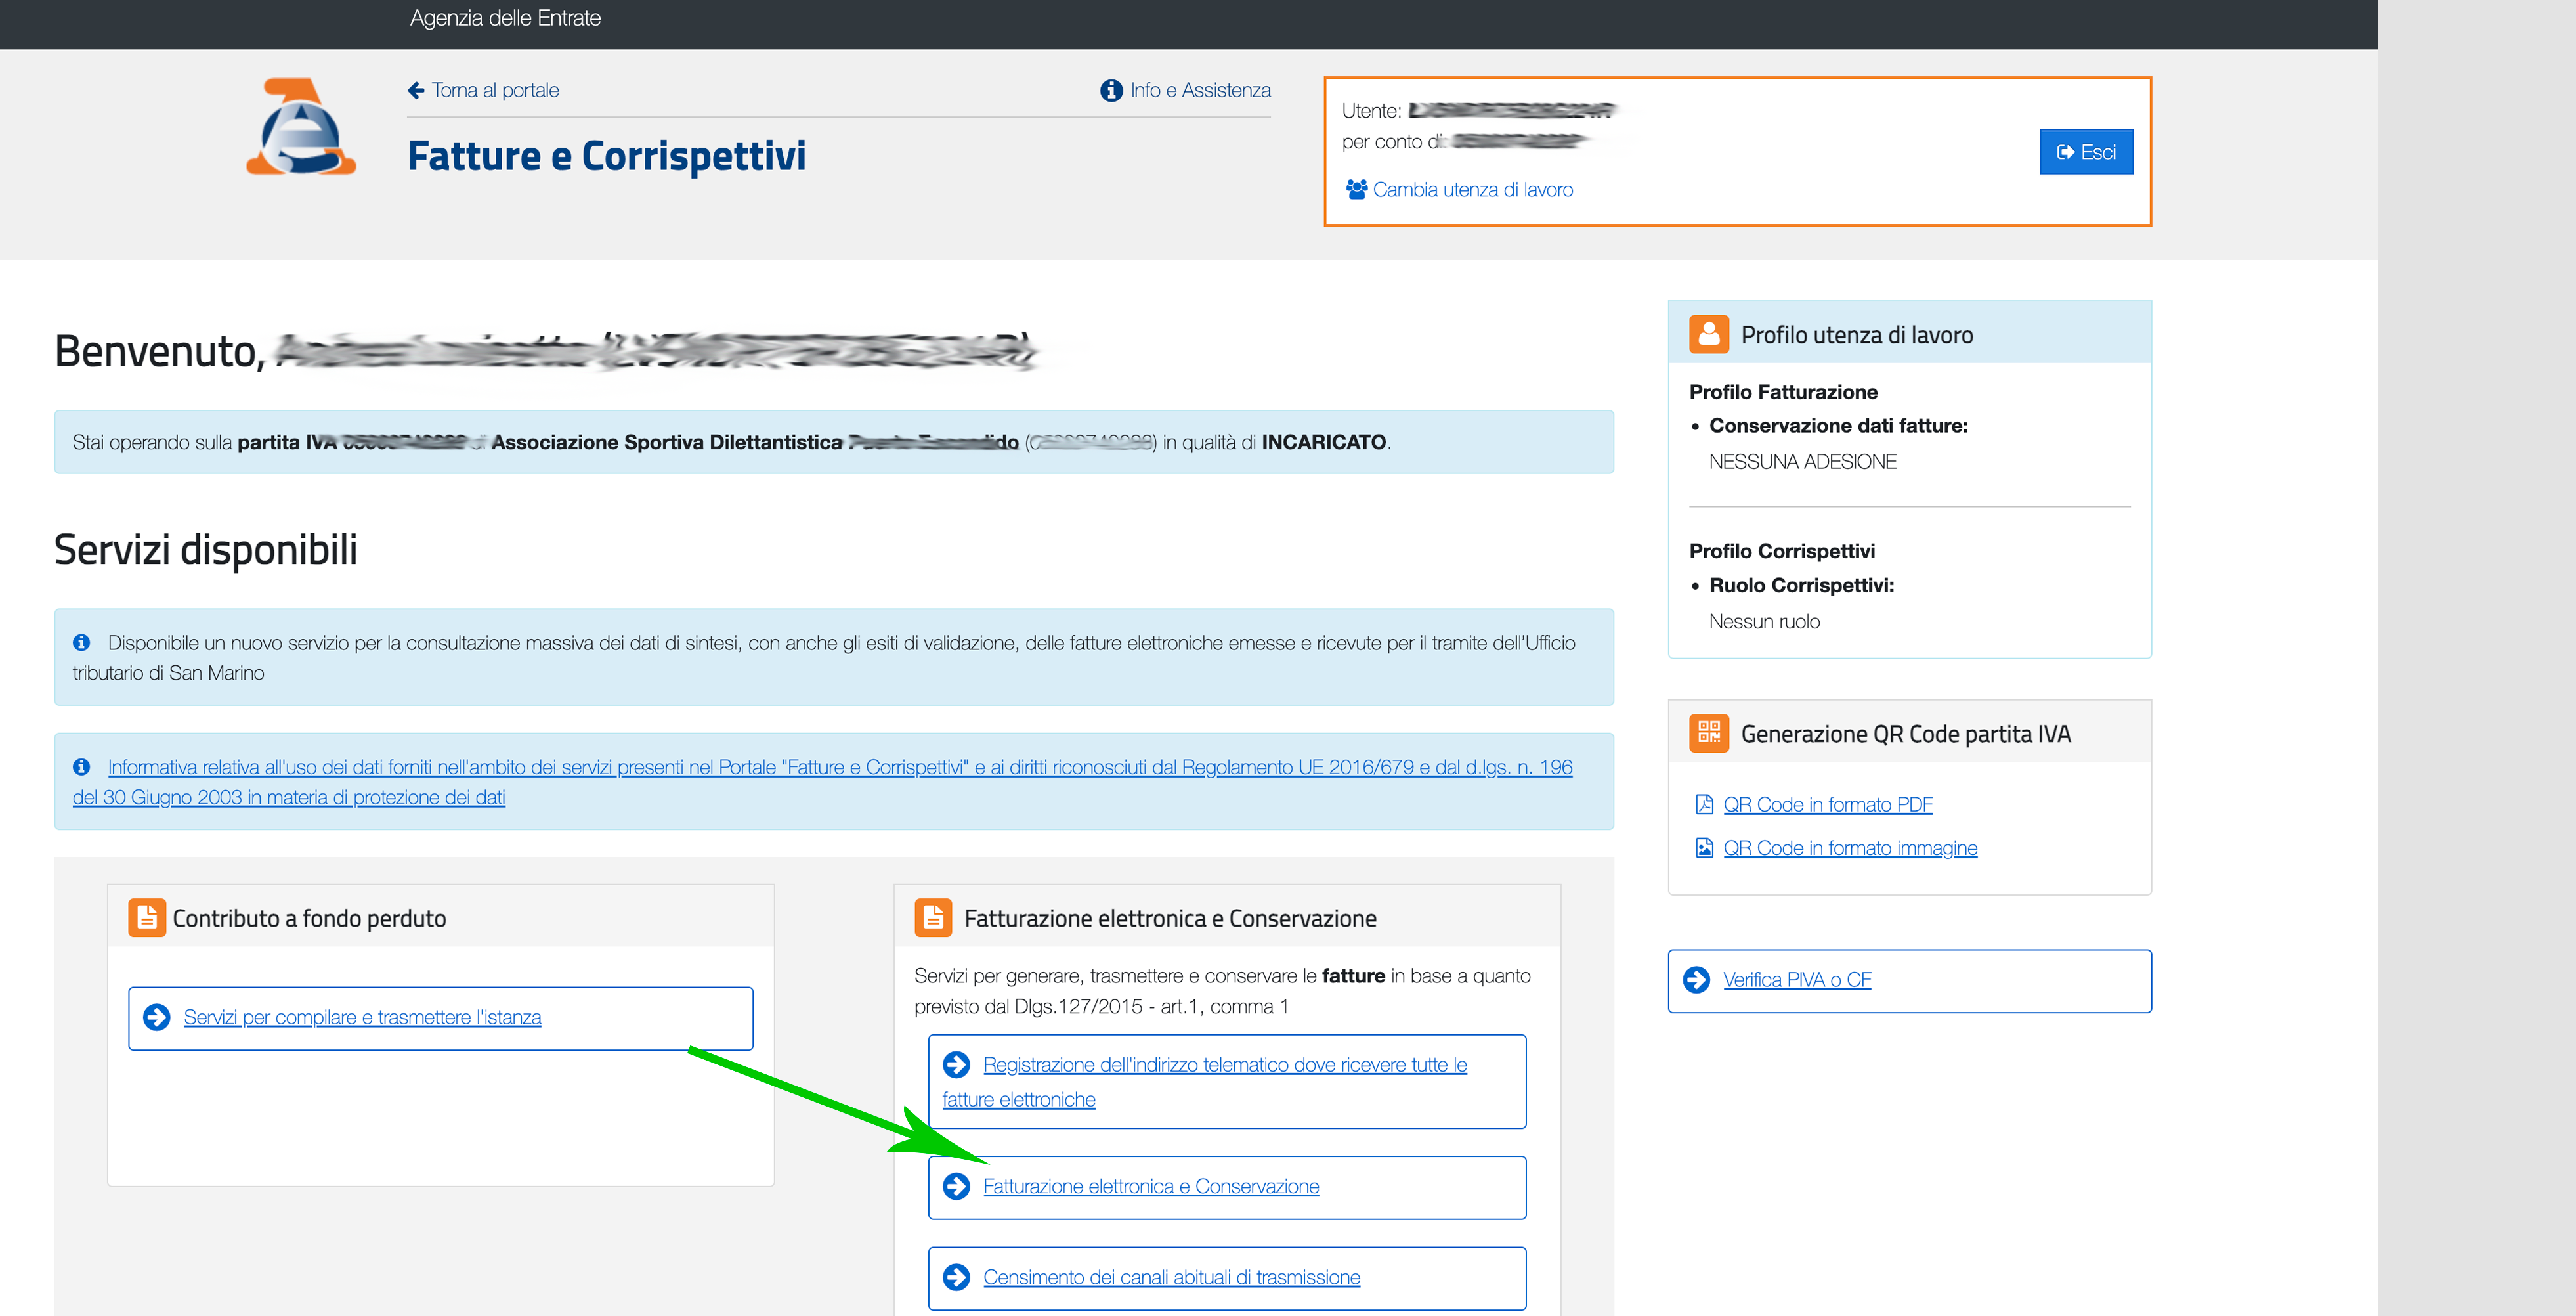Open Cambia utenza di lavoro link
This screenshot has width=2576, height=1316.
point(1472,189)
